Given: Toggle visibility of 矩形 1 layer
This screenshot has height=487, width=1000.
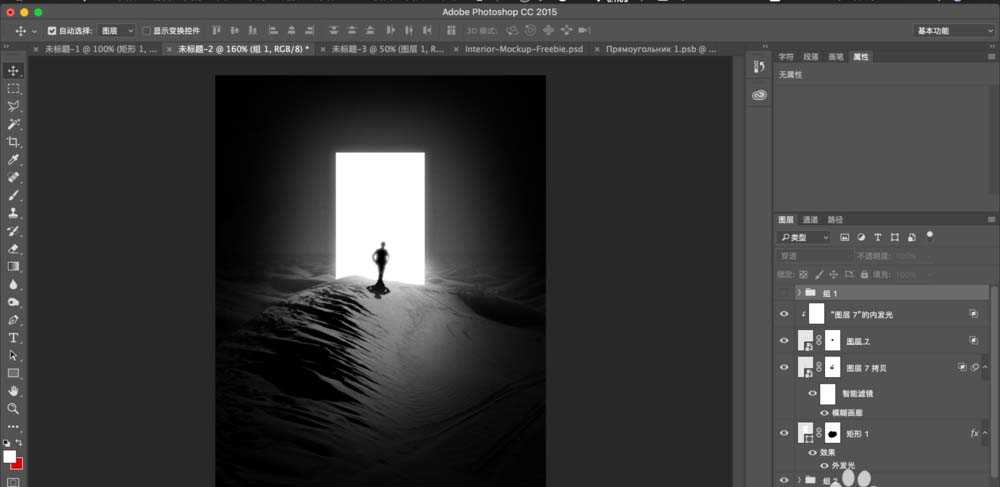Looking at the screenshot, I should coord(784,434).
